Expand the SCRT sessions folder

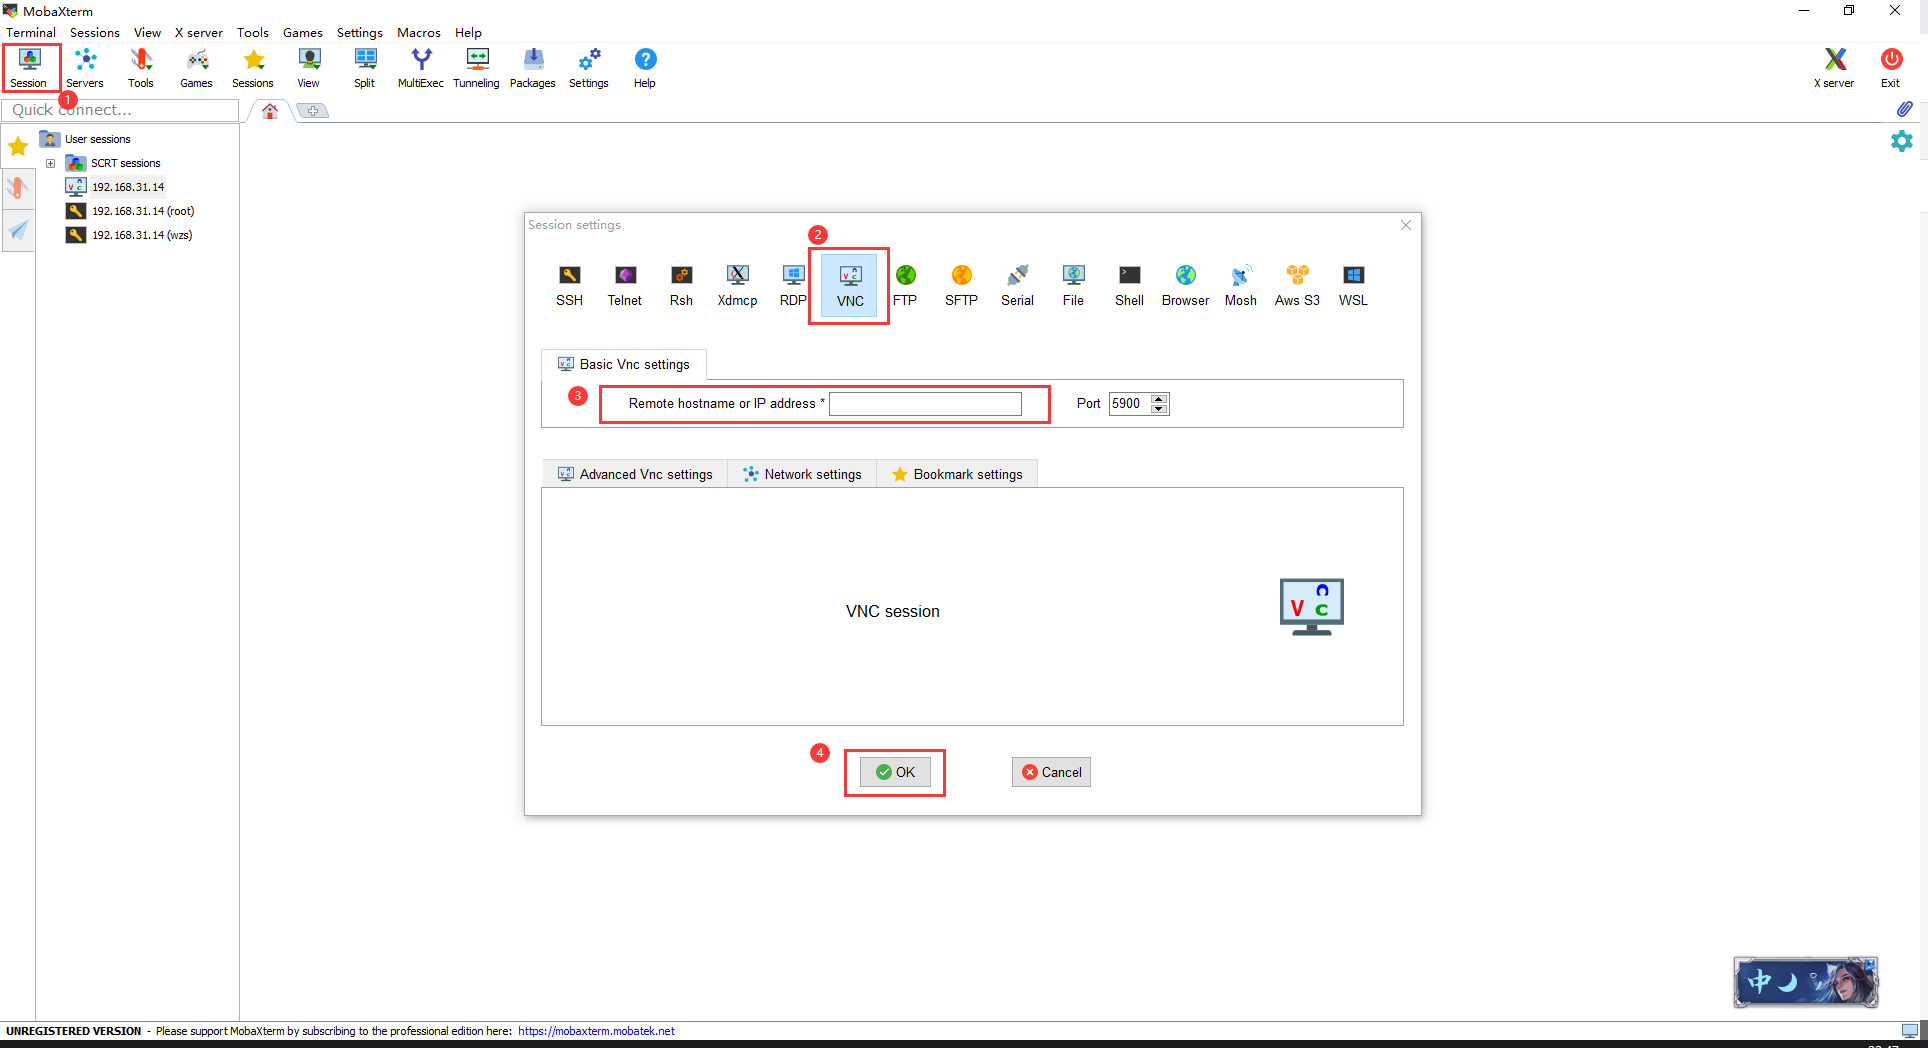point(50,163)
